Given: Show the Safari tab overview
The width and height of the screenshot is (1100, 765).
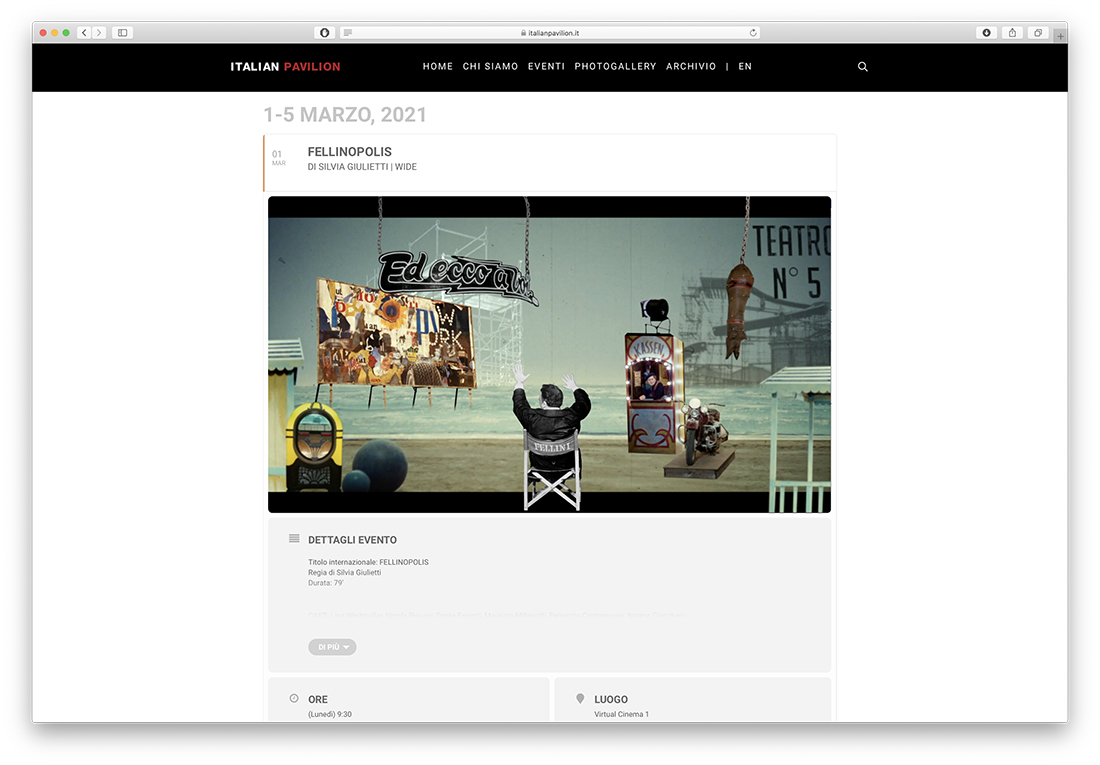Looking at the screenshot, I should tap(1038, 33).
